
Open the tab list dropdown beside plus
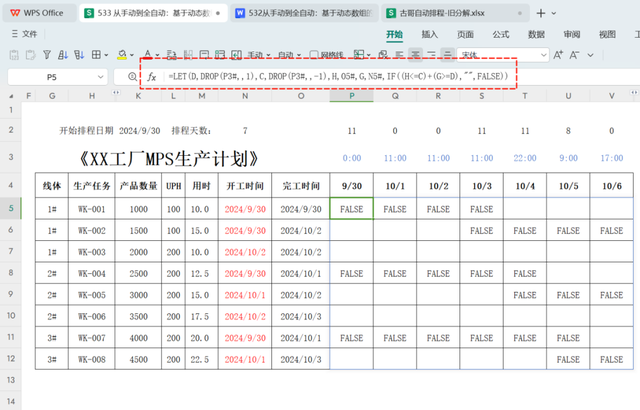(554, 13)
